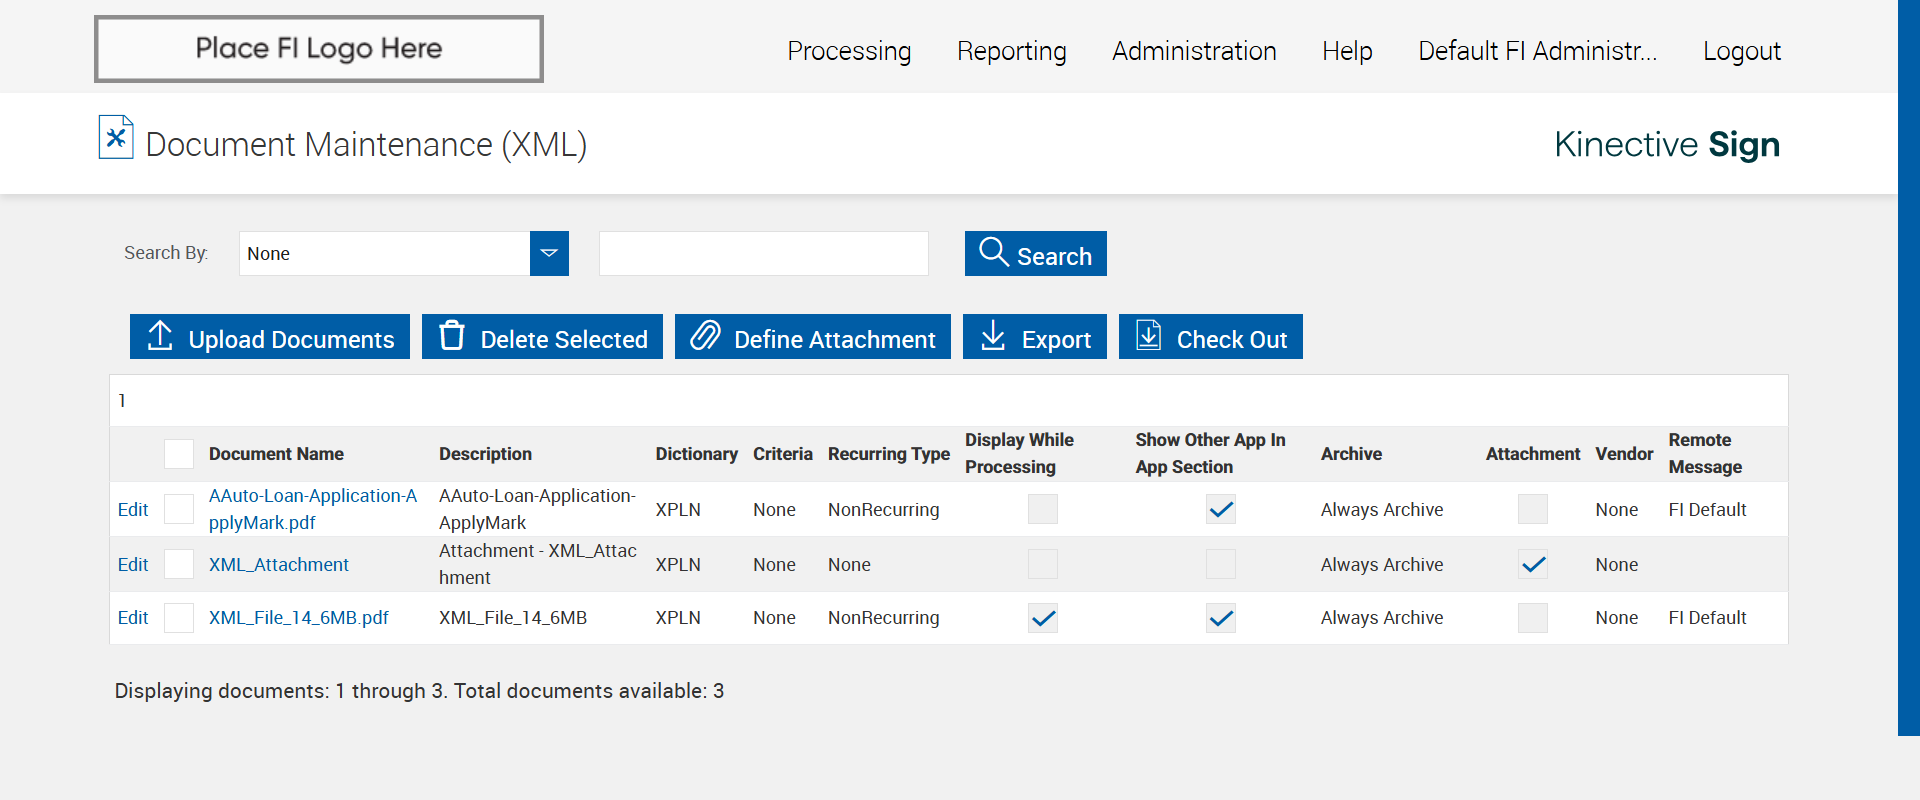Toggle the select-all checkbox in table header

[179, 454]
